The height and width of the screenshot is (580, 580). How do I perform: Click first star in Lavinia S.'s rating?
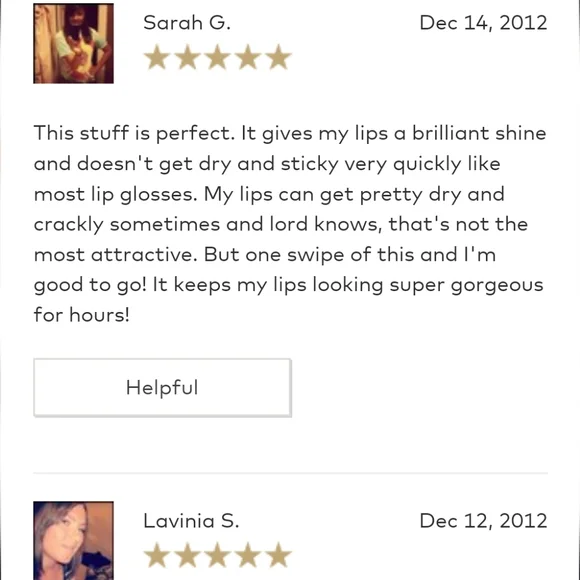(x=157, y=555)
